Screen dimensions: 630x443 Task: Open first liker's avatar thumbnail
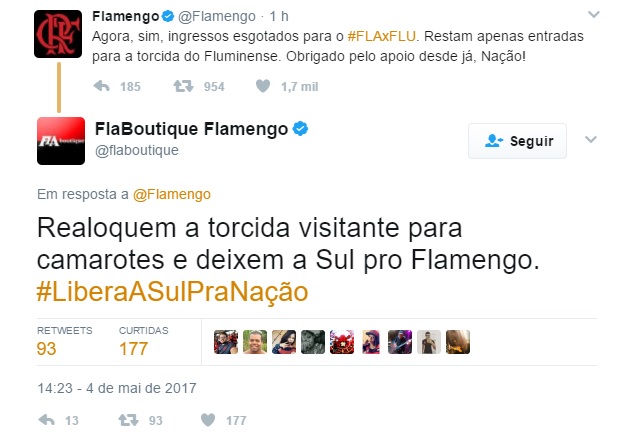[226, 342]
